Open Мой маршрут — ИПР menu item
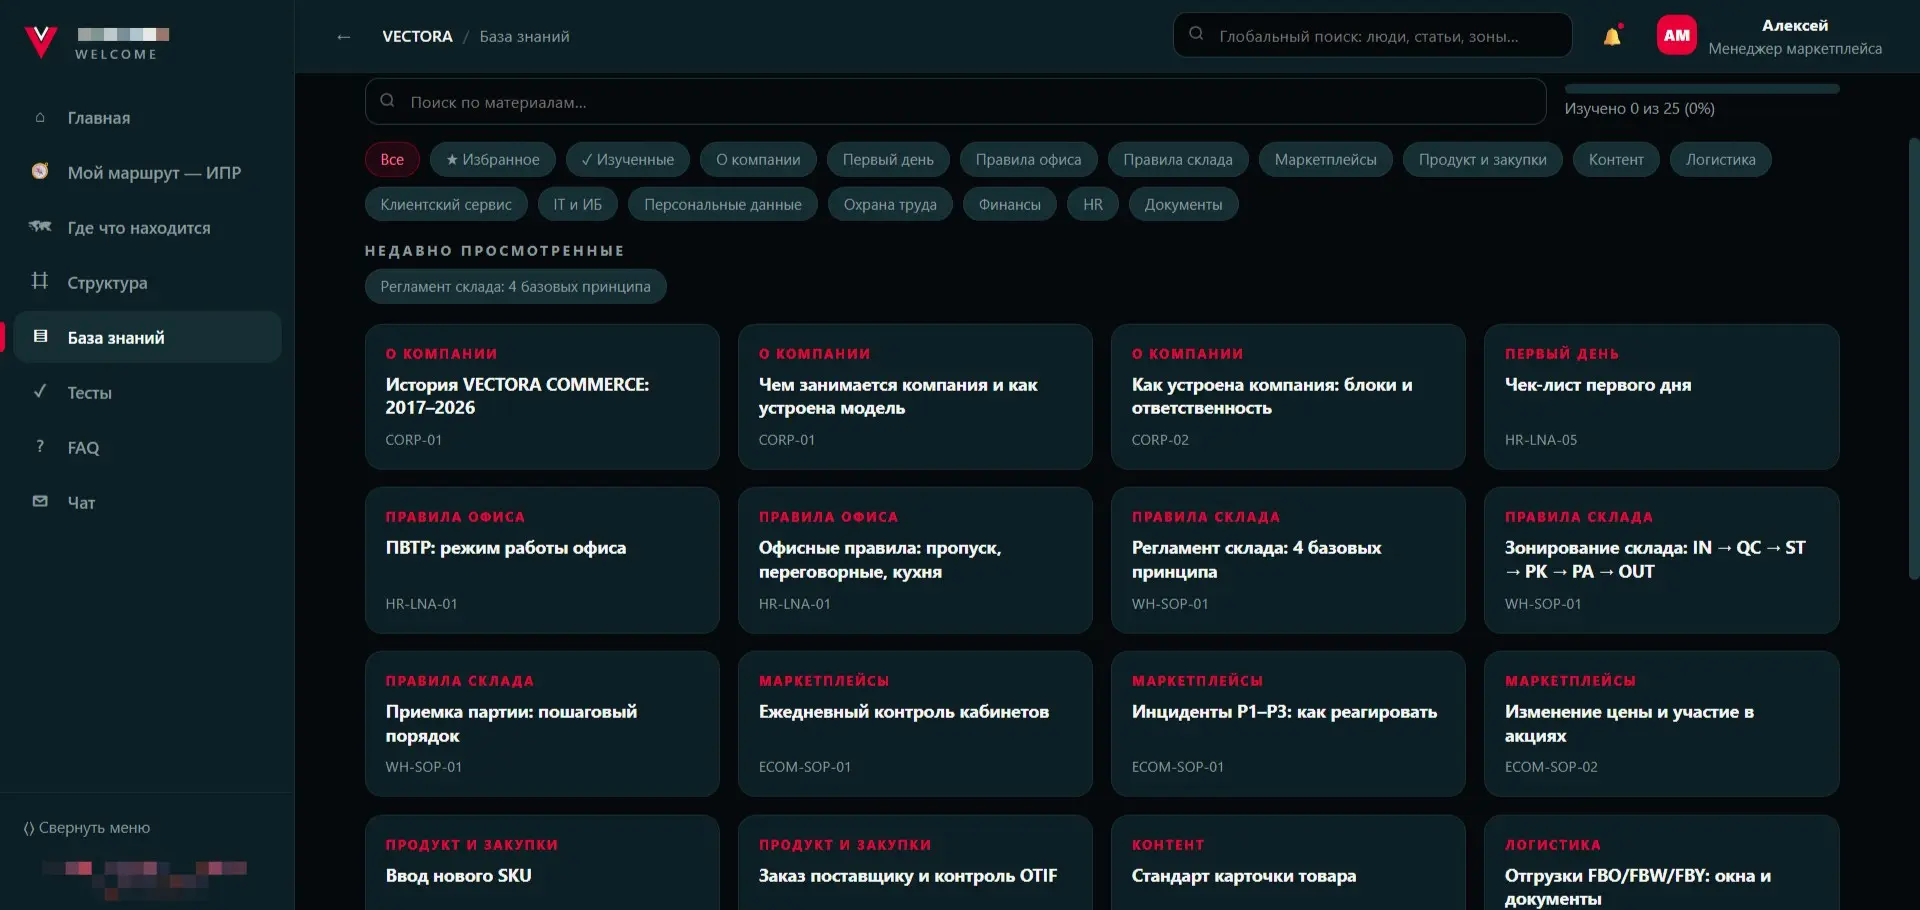 (147, 173)
